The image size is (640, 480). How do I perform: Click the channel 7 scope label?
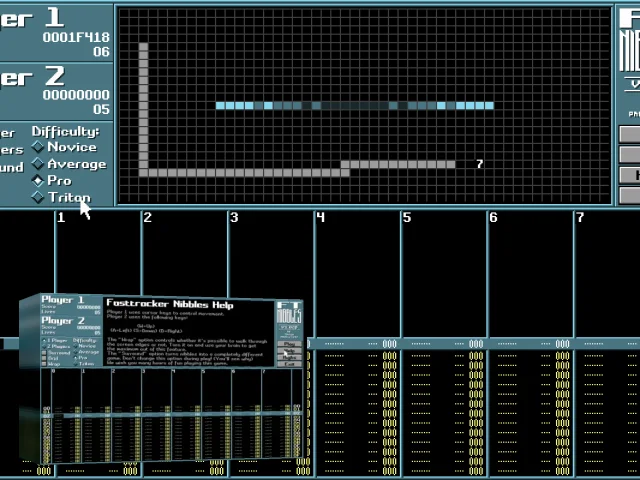580,218
